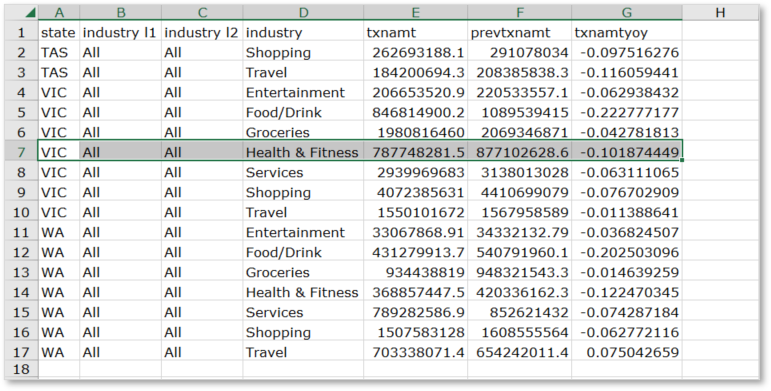Select cell with value 2069346871
The height and width of the screenshot is (391, 771).
point(519,132)
